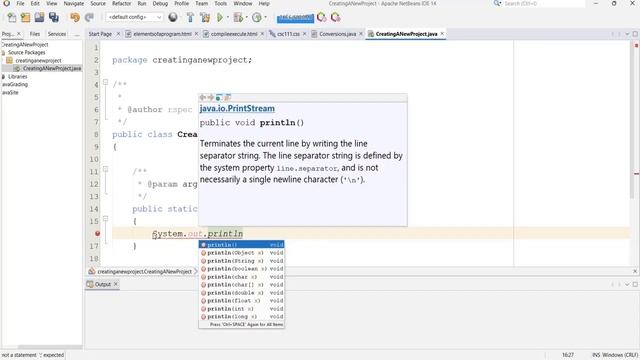640x360 pixels.
Task: Choose println(boolean x) completion
Action: [x=241, y=269]
